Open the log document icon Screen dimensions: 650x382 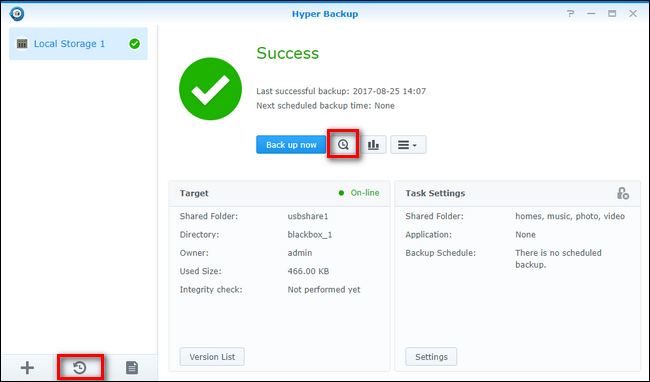(132, 367)
